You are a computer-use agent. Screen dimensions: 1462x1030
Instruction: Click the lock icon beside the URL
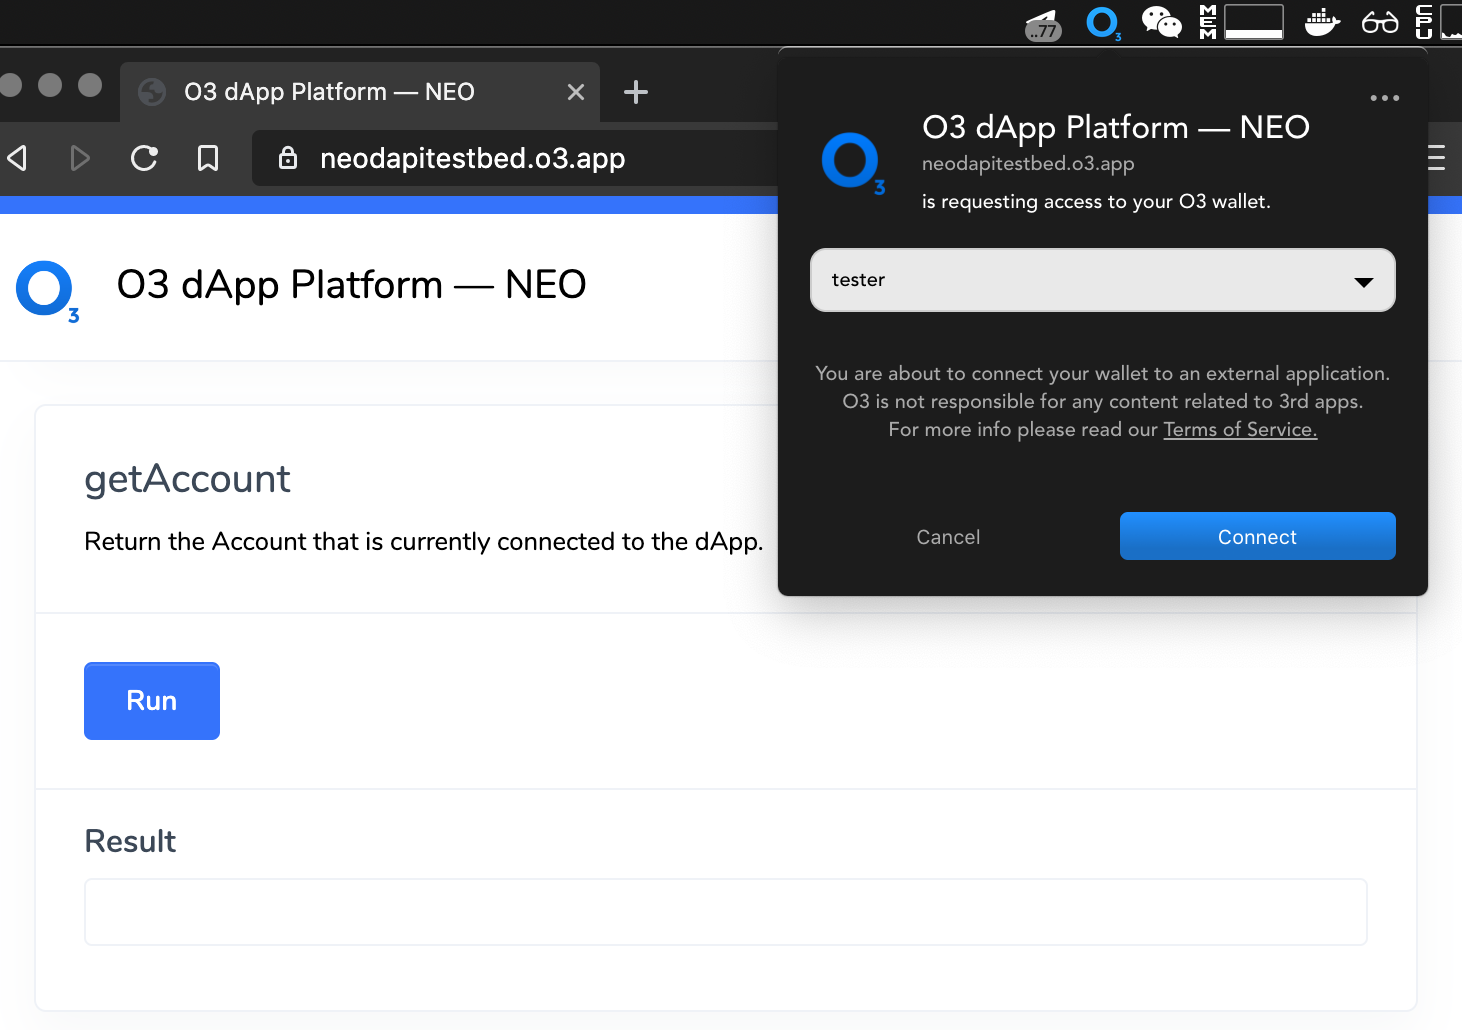[288, 158]
